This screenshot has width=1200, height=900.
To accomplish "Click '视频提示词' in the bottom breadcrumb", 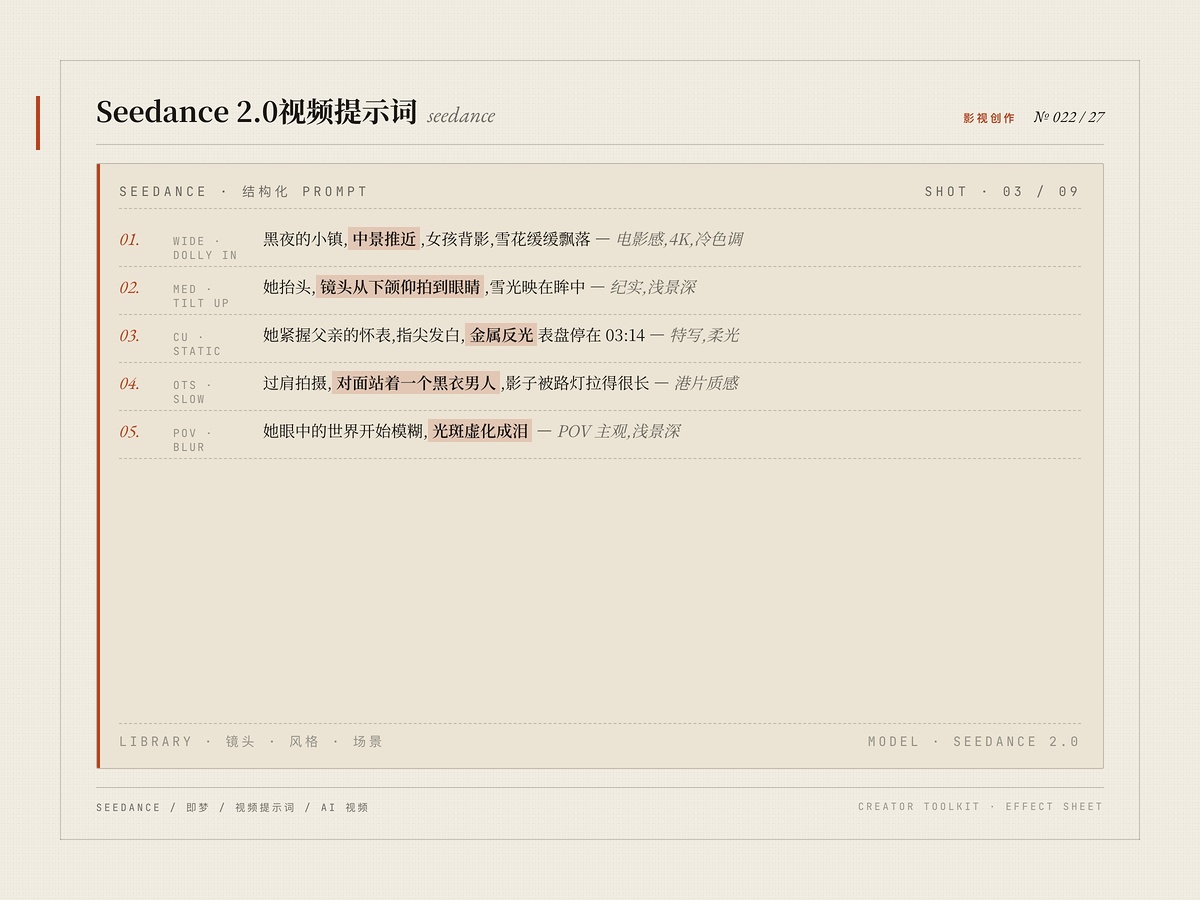I will [x=265, y=807].
